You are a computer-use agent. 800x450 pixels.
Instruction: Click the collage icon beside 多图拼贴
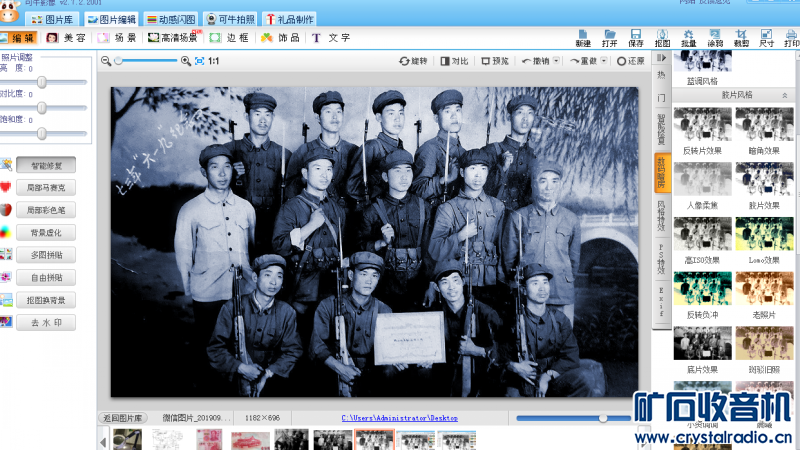coord(6,254)
